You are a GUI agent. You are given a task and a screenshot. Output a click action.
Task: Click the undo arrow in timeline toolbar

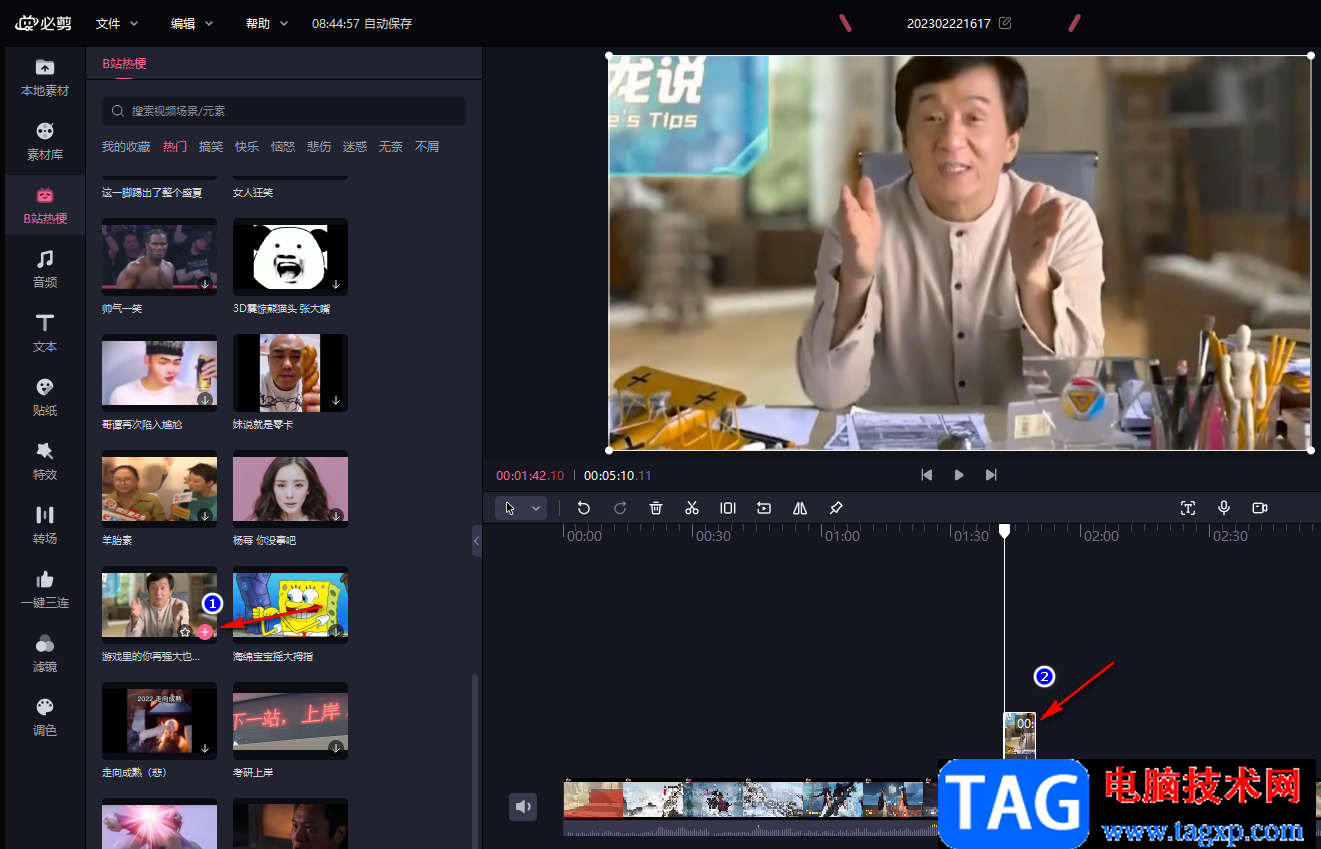584,508
